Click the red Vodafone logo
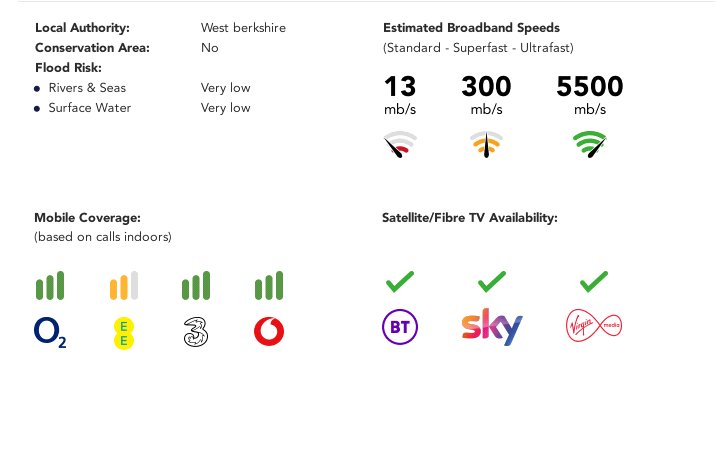The width and height of the screenshot is (717, 465). [269, 331]
